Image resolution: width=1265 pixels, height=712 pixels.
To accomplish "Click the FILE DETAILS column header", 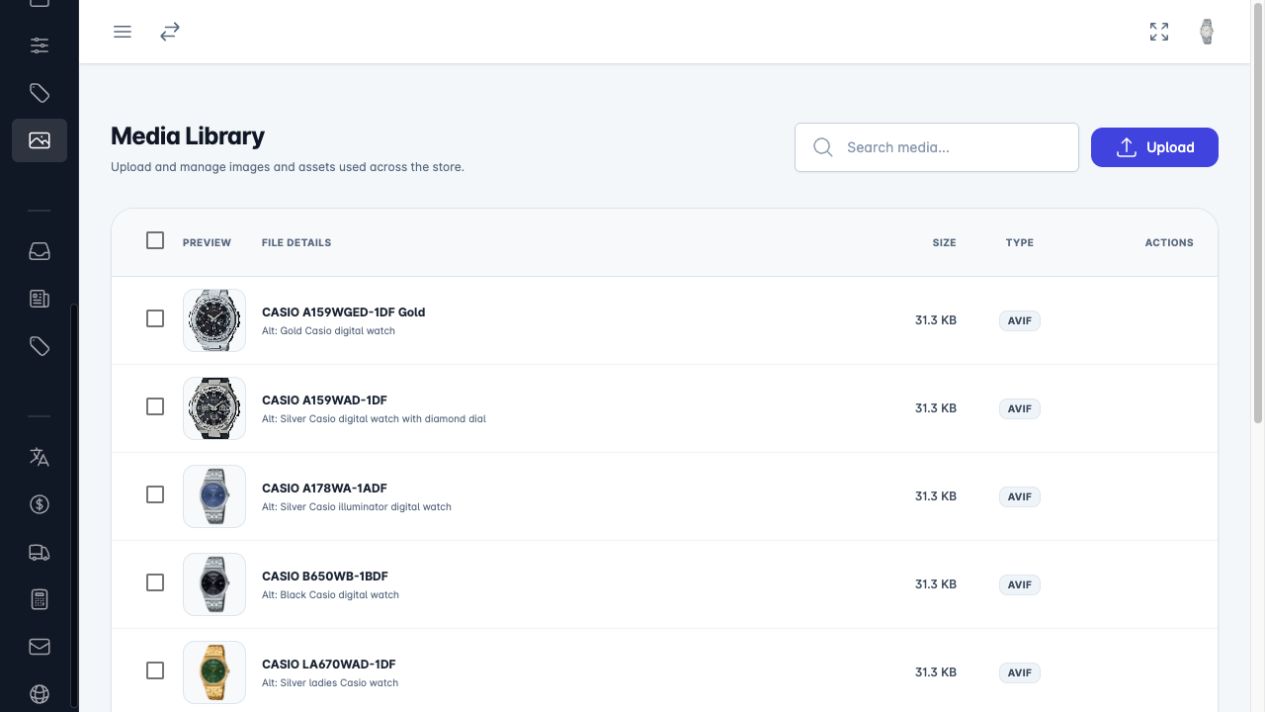I will (x=296, y=242).
